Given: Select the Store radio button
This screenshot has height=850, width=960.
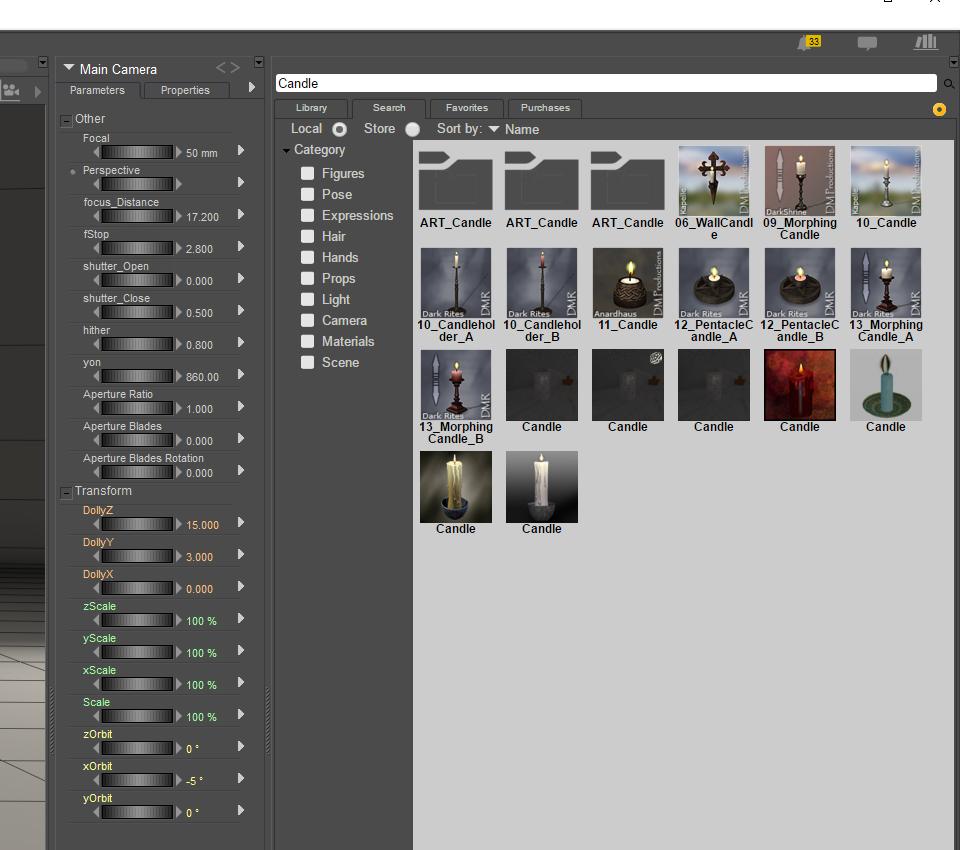Looking at the screenshot, I should pos(413,129).
